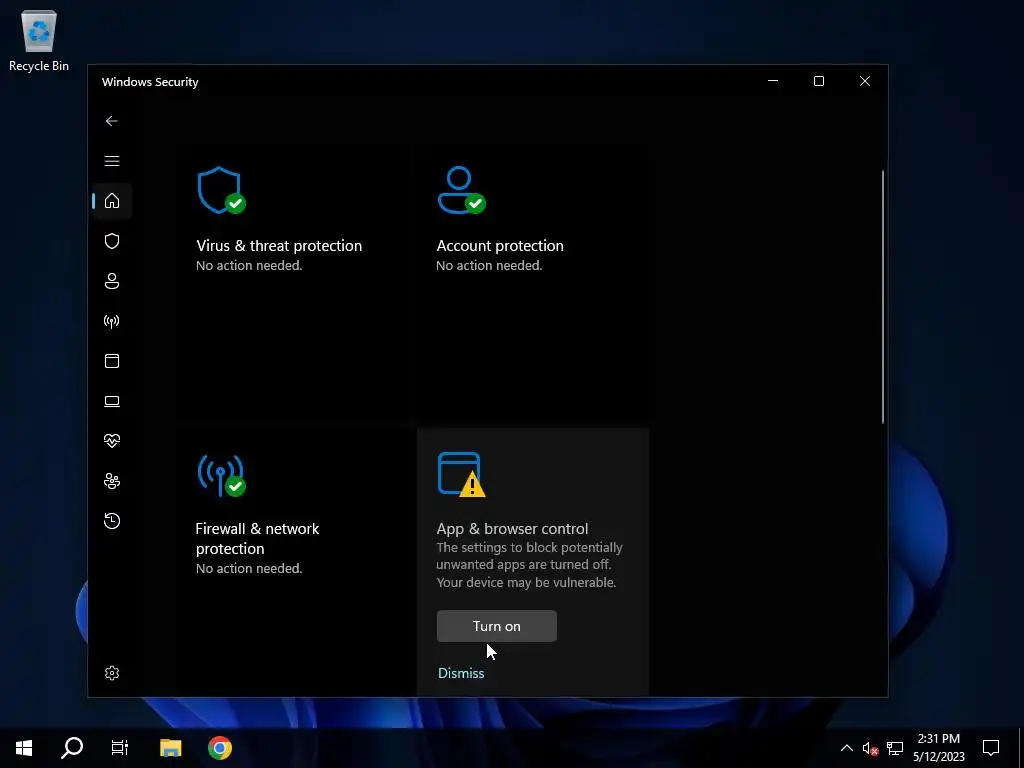Maximize the Windows Security window
Screen dimensions: 1024x768
pos(819,81)
